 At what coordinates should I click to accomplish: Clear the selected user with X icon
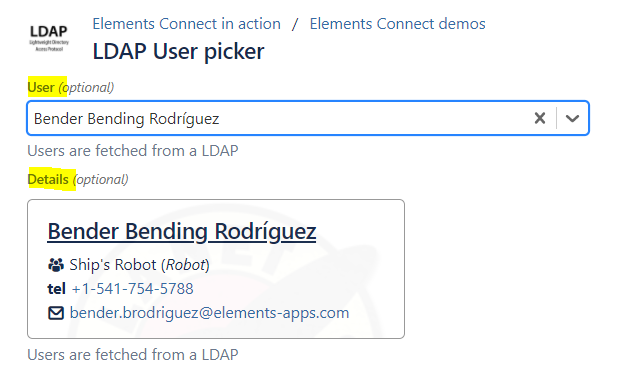point(540,118)
